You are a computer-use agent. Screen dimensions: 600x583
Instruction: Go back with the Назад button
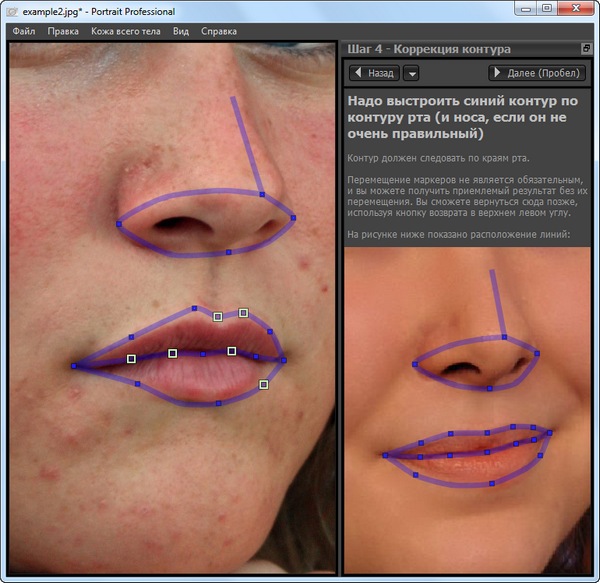[x=374, y=73]
